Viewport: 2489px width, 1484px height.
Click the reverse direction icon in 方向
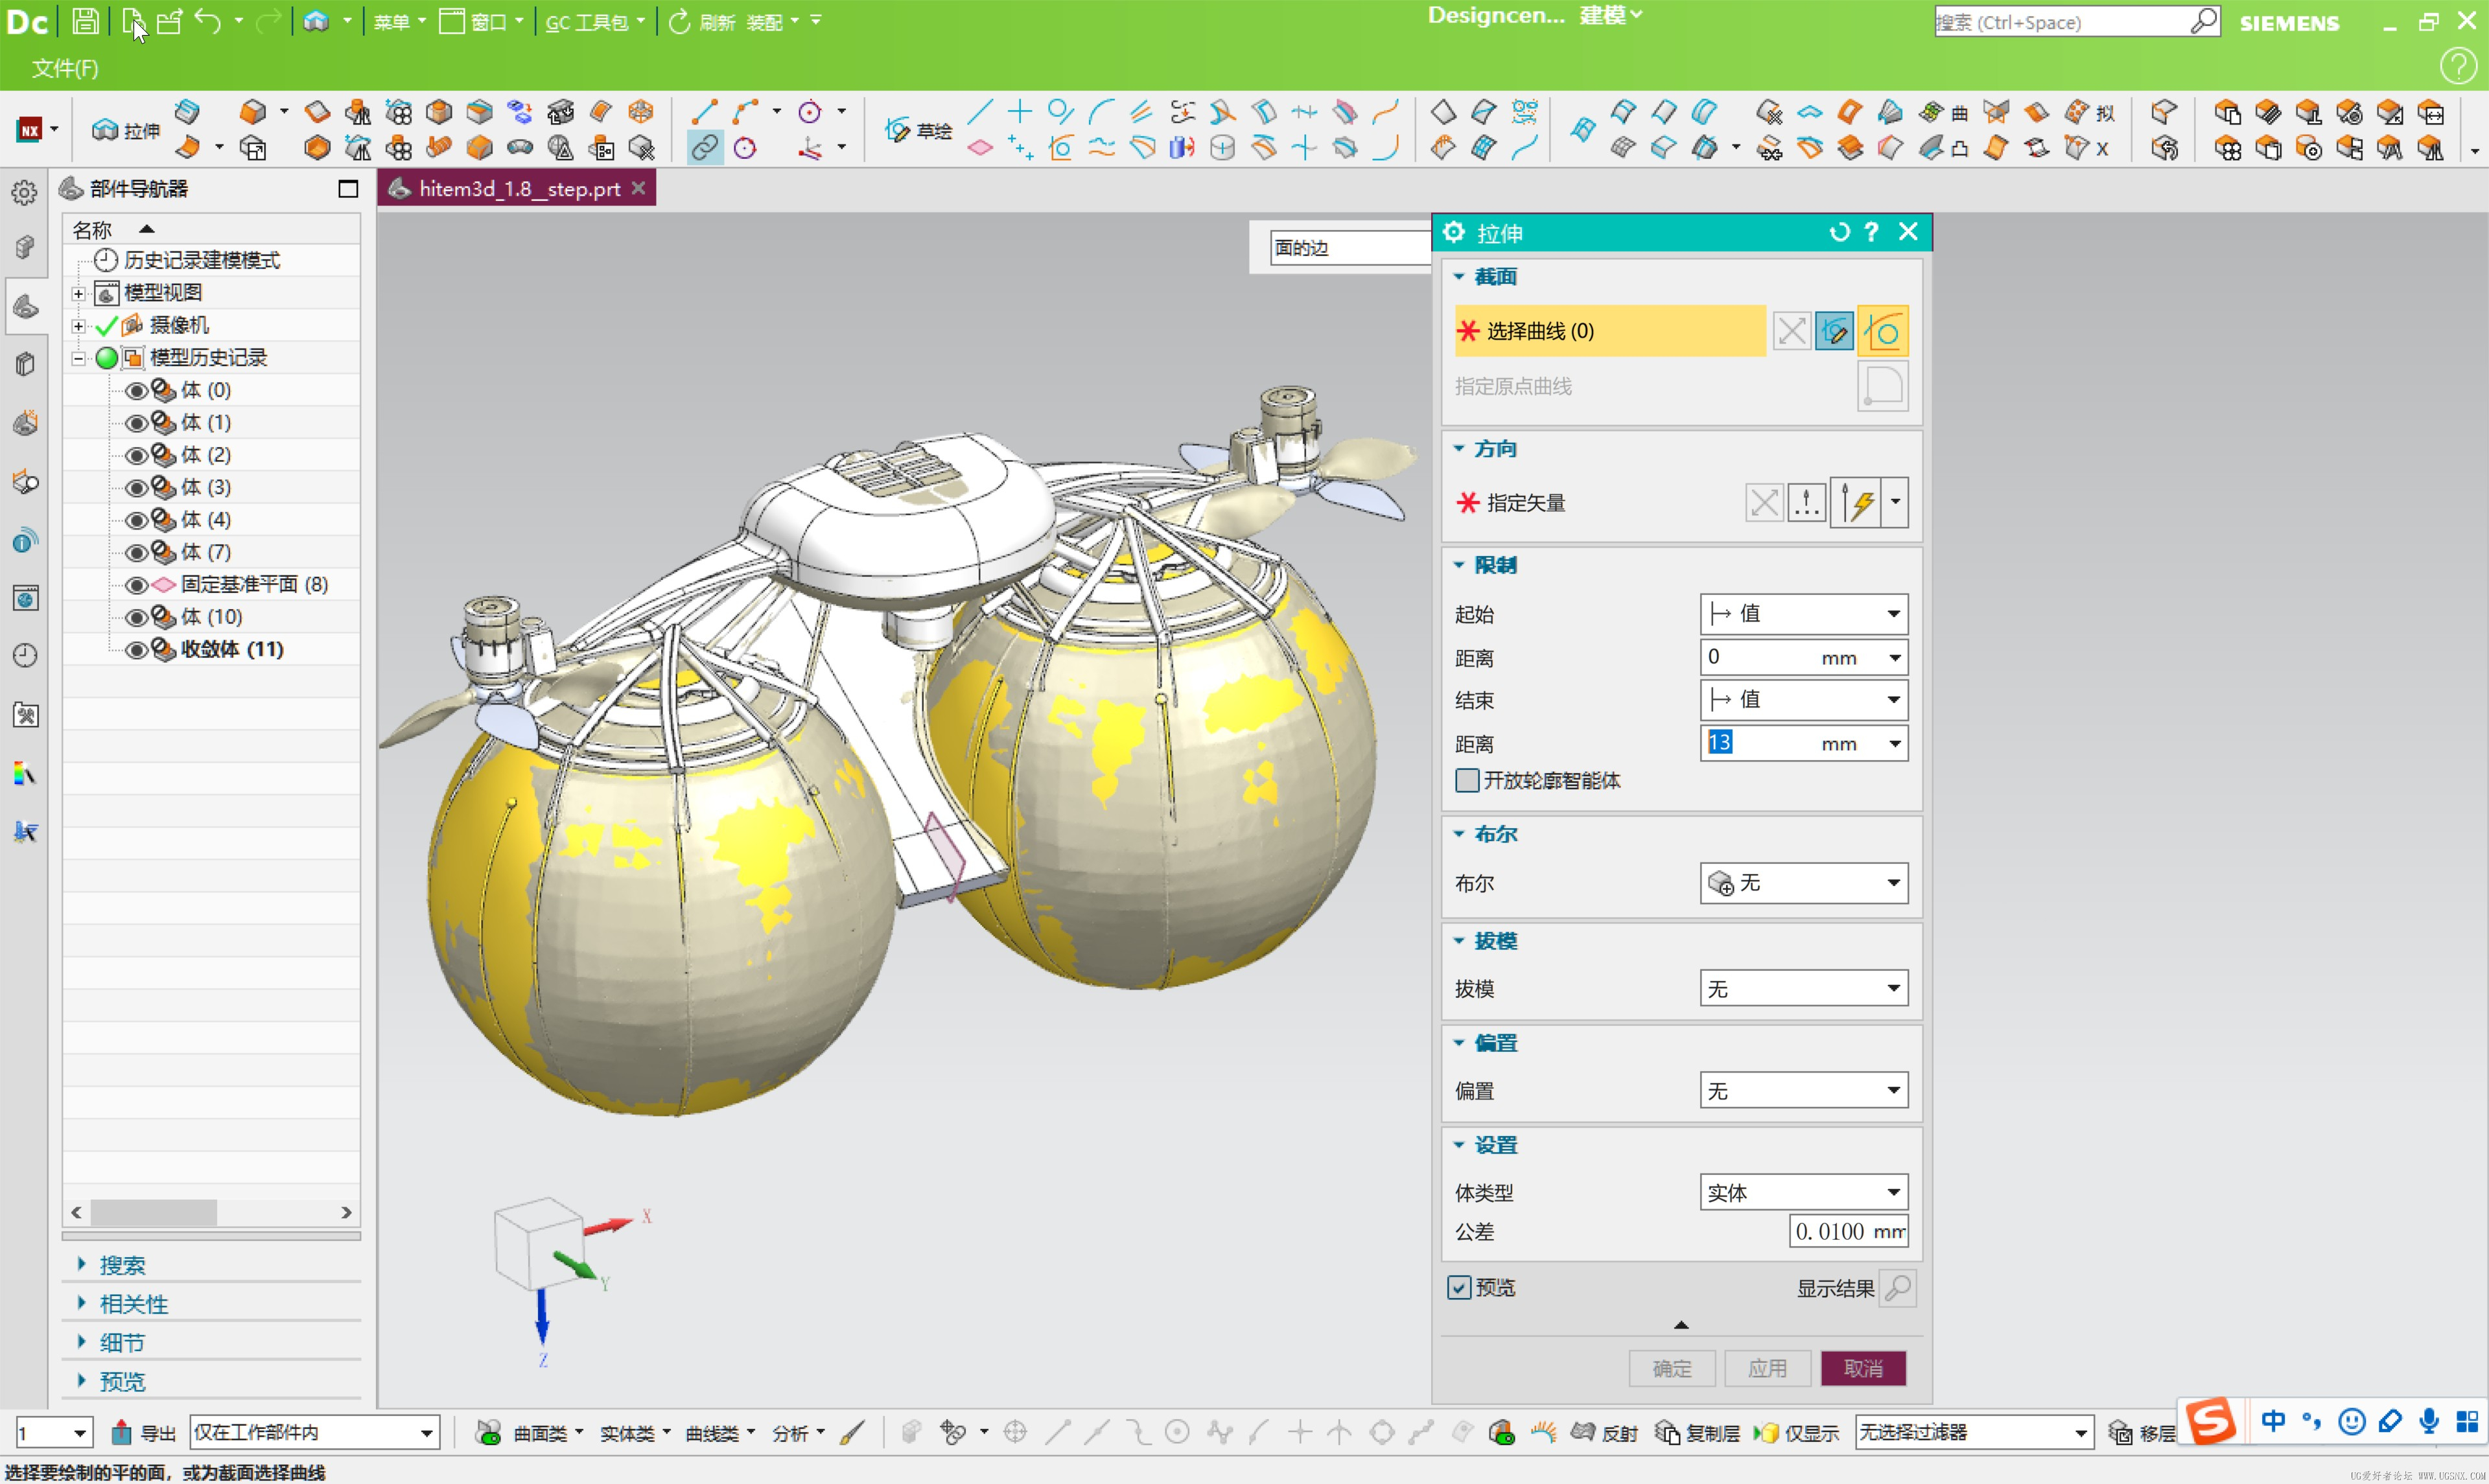1764,502
